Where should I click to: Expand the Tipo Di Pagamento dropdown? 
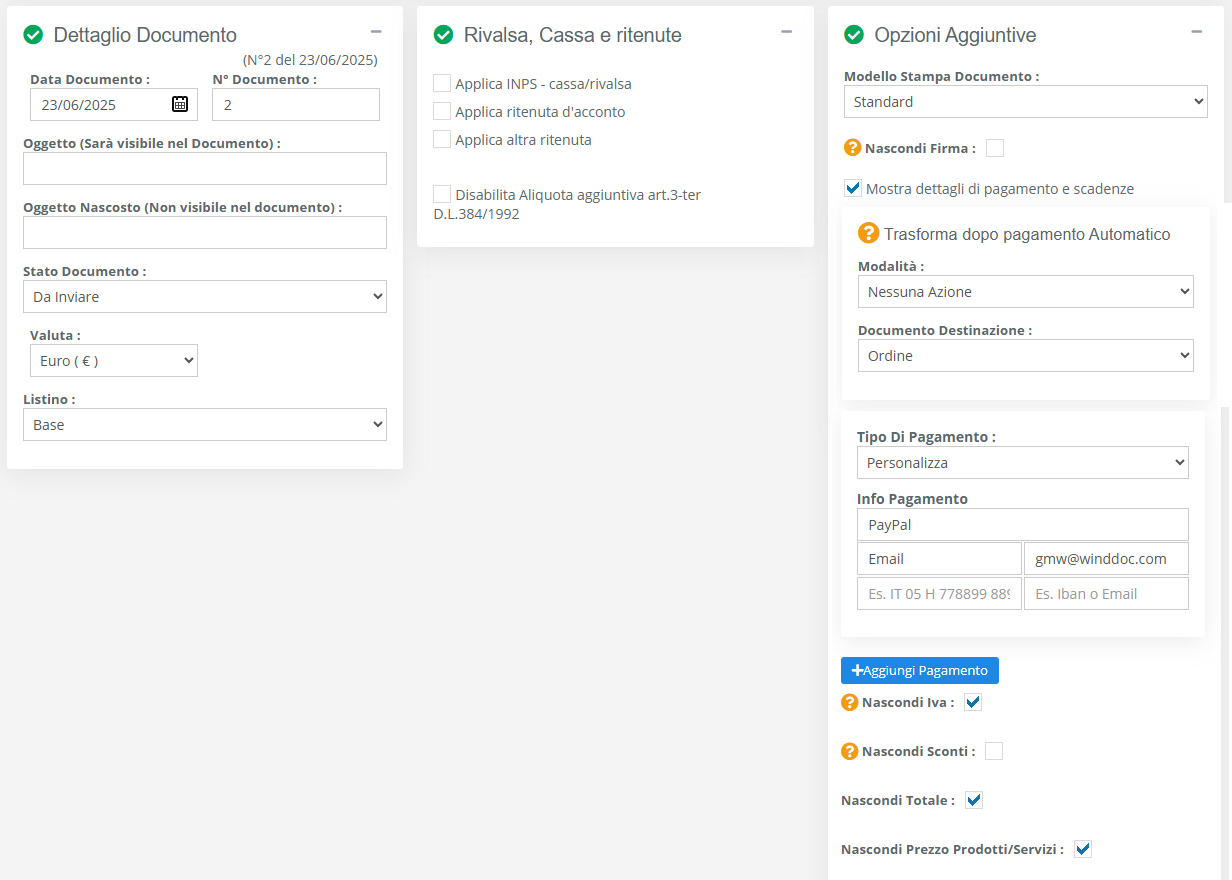point(1022,463)
